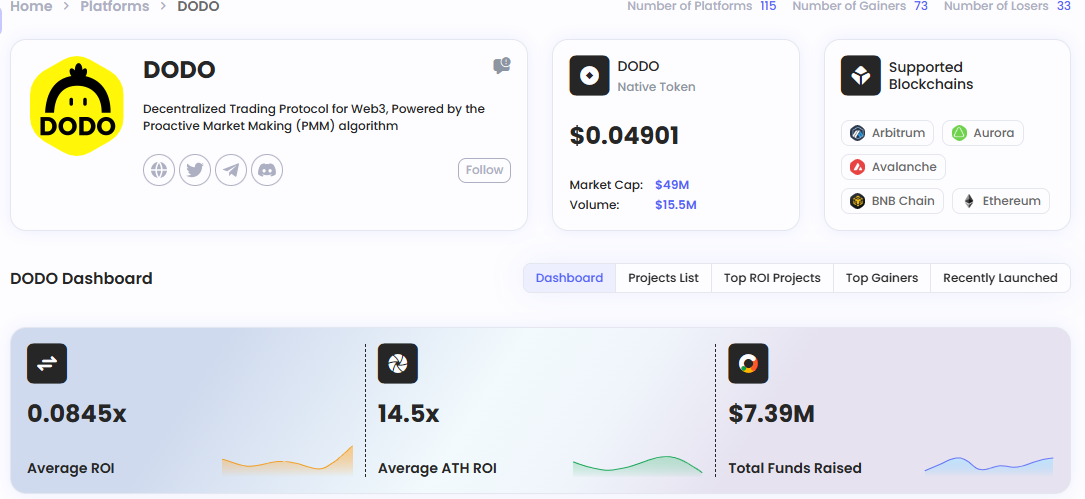Image resolution: width=1085 pixels, height=499 pixels.
Task: Open the Projects List tab
Action: 664,278
